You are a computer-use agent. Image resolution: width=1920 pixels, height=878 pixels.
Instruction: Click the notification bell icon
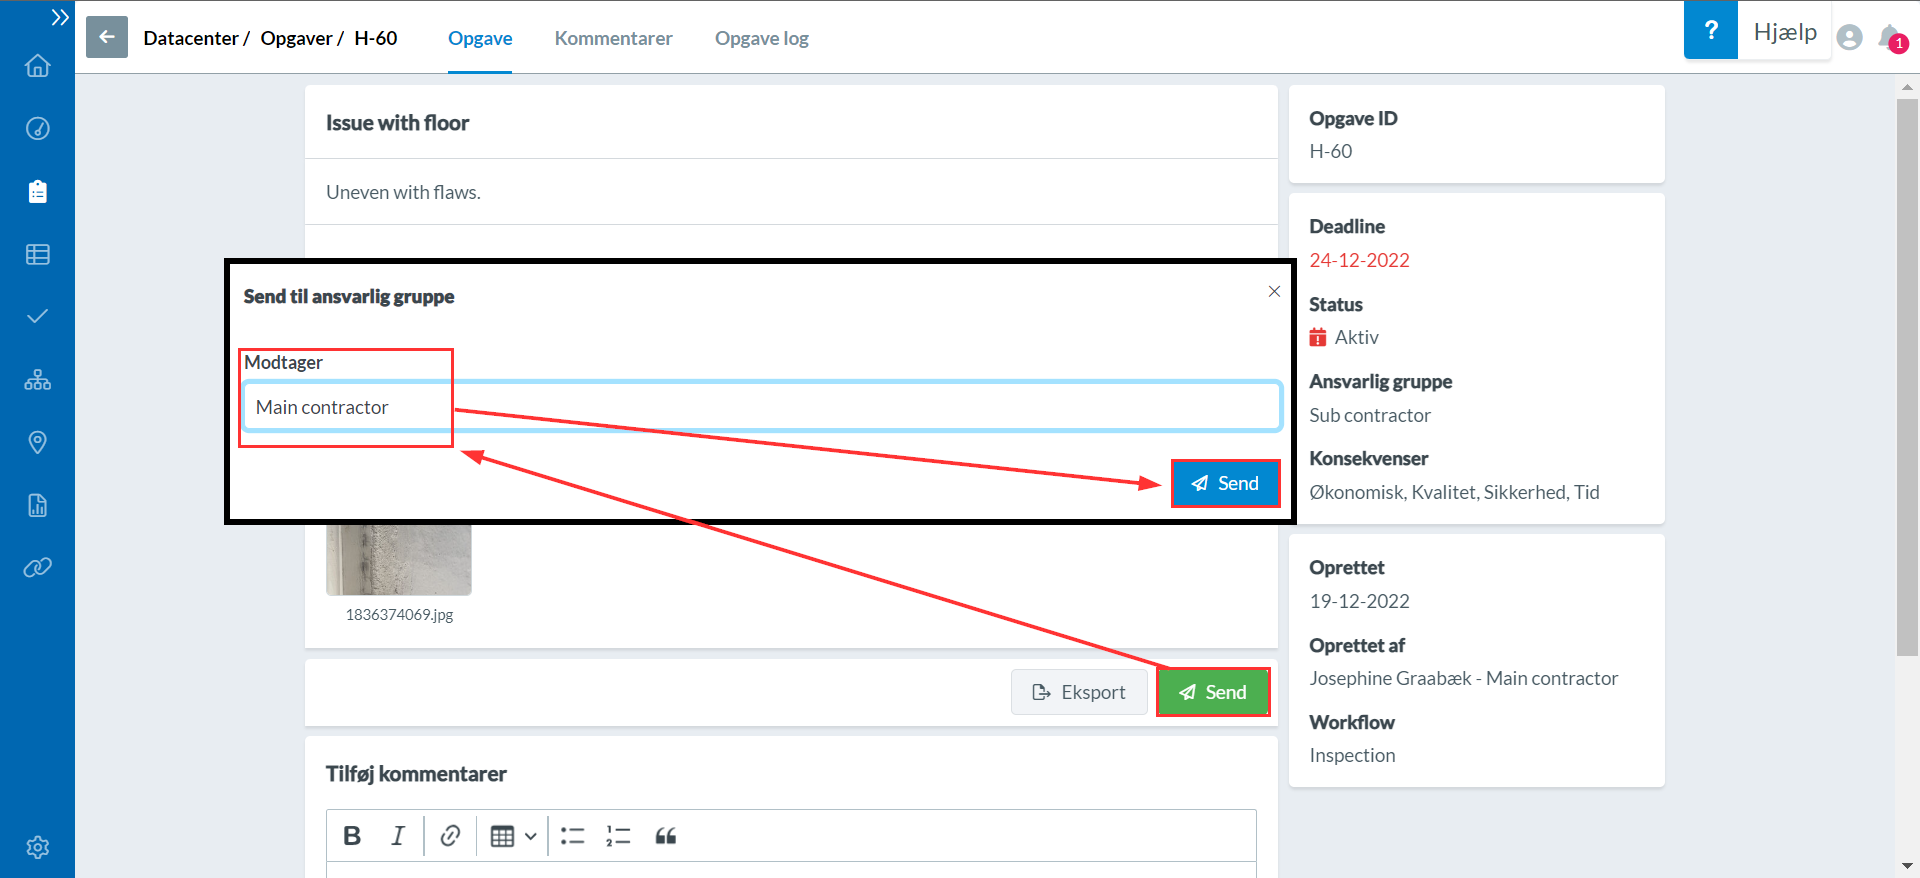(1890, 38)
